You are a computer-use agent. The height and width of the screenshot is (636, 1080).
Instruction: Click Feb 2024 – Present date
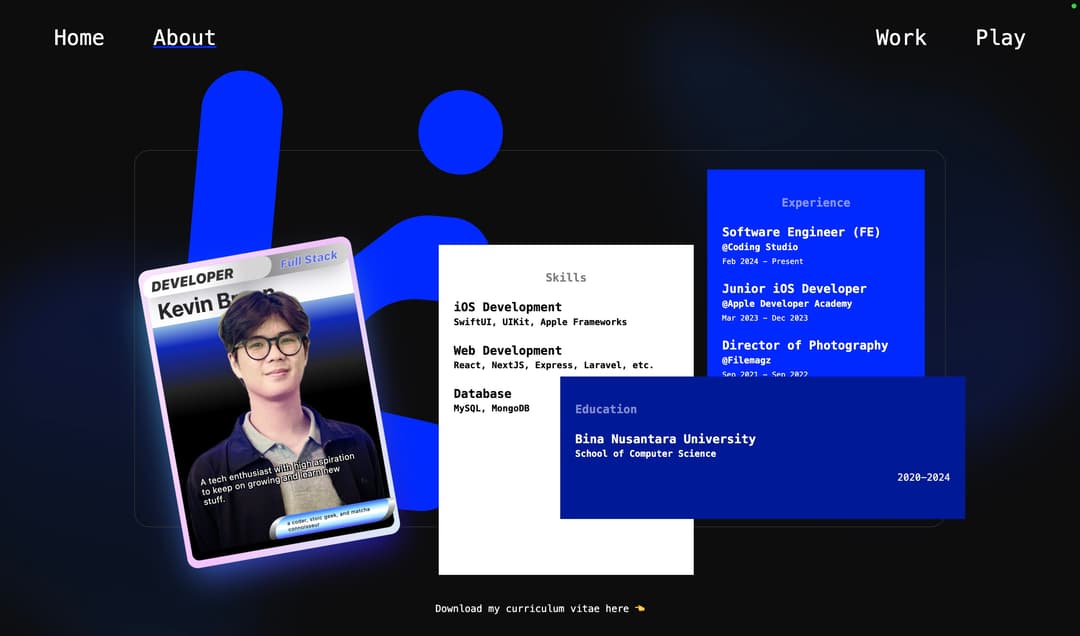coord(762,261)
